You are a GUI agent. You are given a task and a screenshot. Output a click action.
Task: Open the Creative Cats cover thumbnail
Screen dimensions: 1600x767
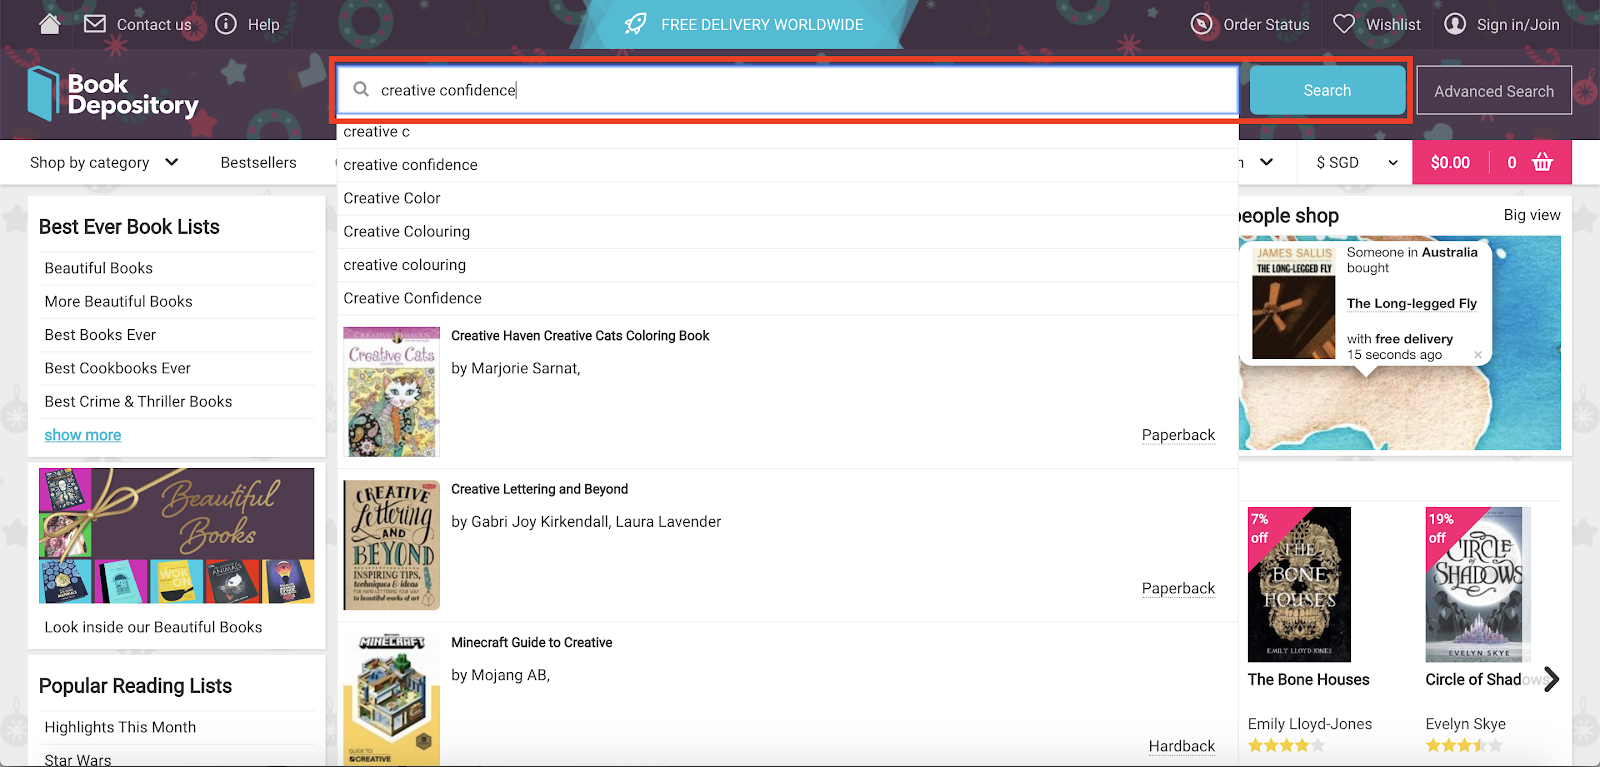pyautogui.click(x=391, y=392)
